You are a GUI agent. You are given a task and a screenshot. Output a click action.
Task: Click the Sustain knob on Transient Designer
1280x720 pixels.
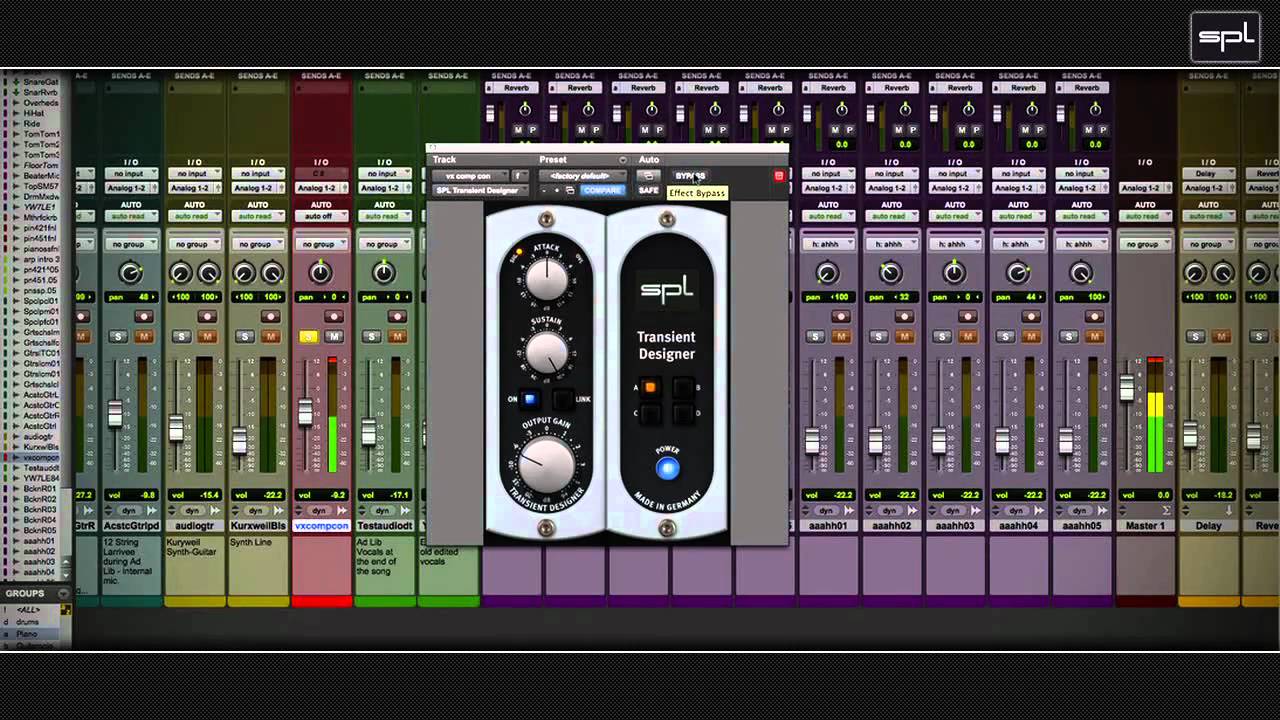[546, 352]
